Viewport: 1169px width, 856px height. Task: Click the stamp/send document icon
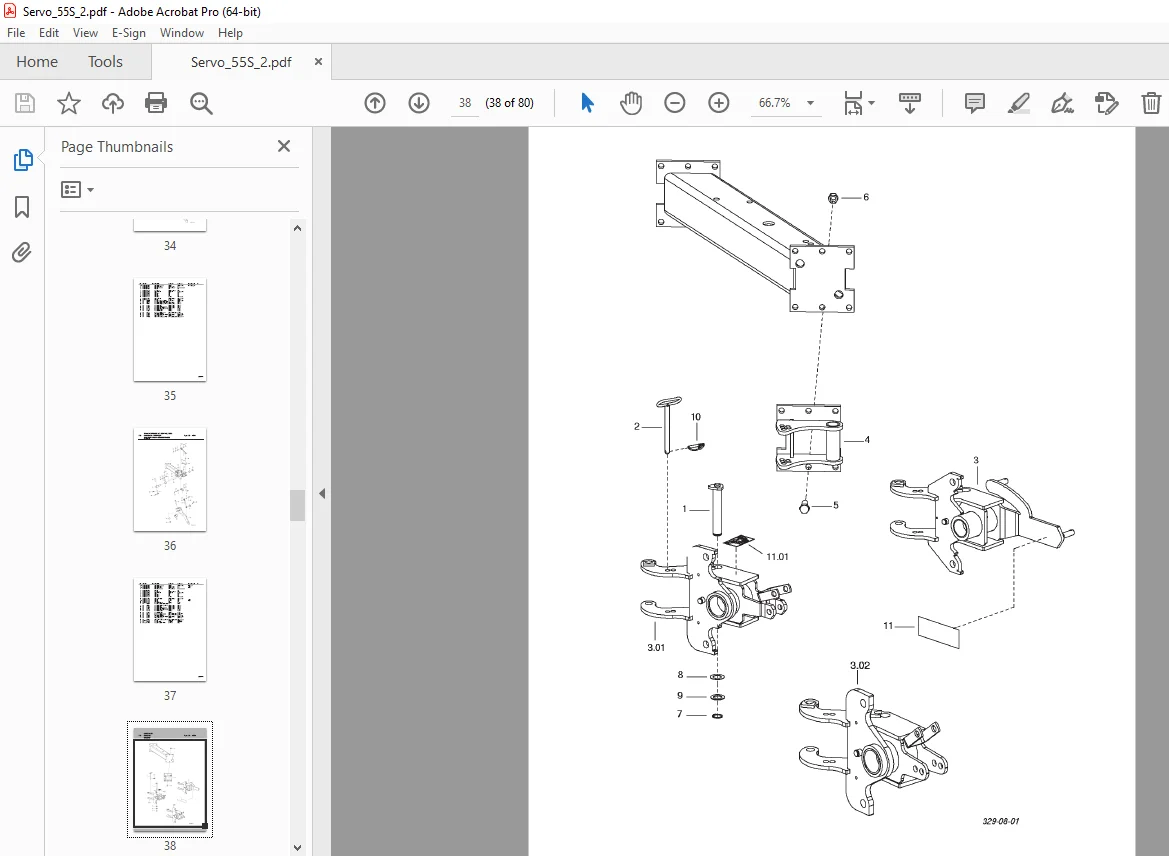coord(1106,103)
